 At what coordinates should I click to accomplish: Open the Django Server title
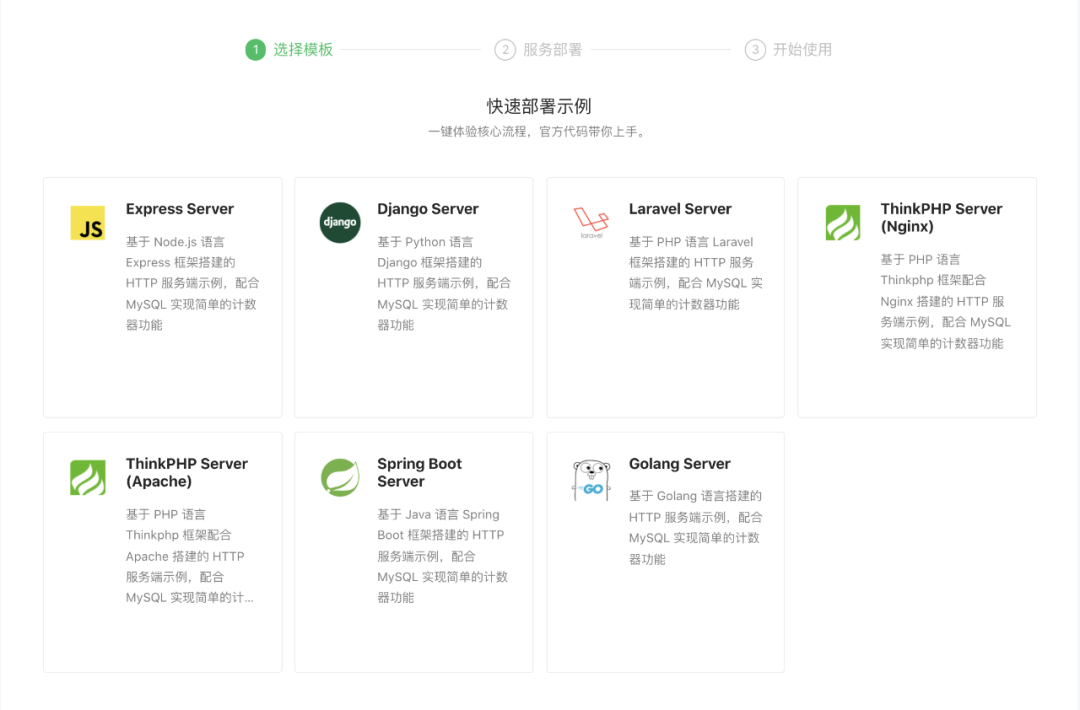point(428,209)
